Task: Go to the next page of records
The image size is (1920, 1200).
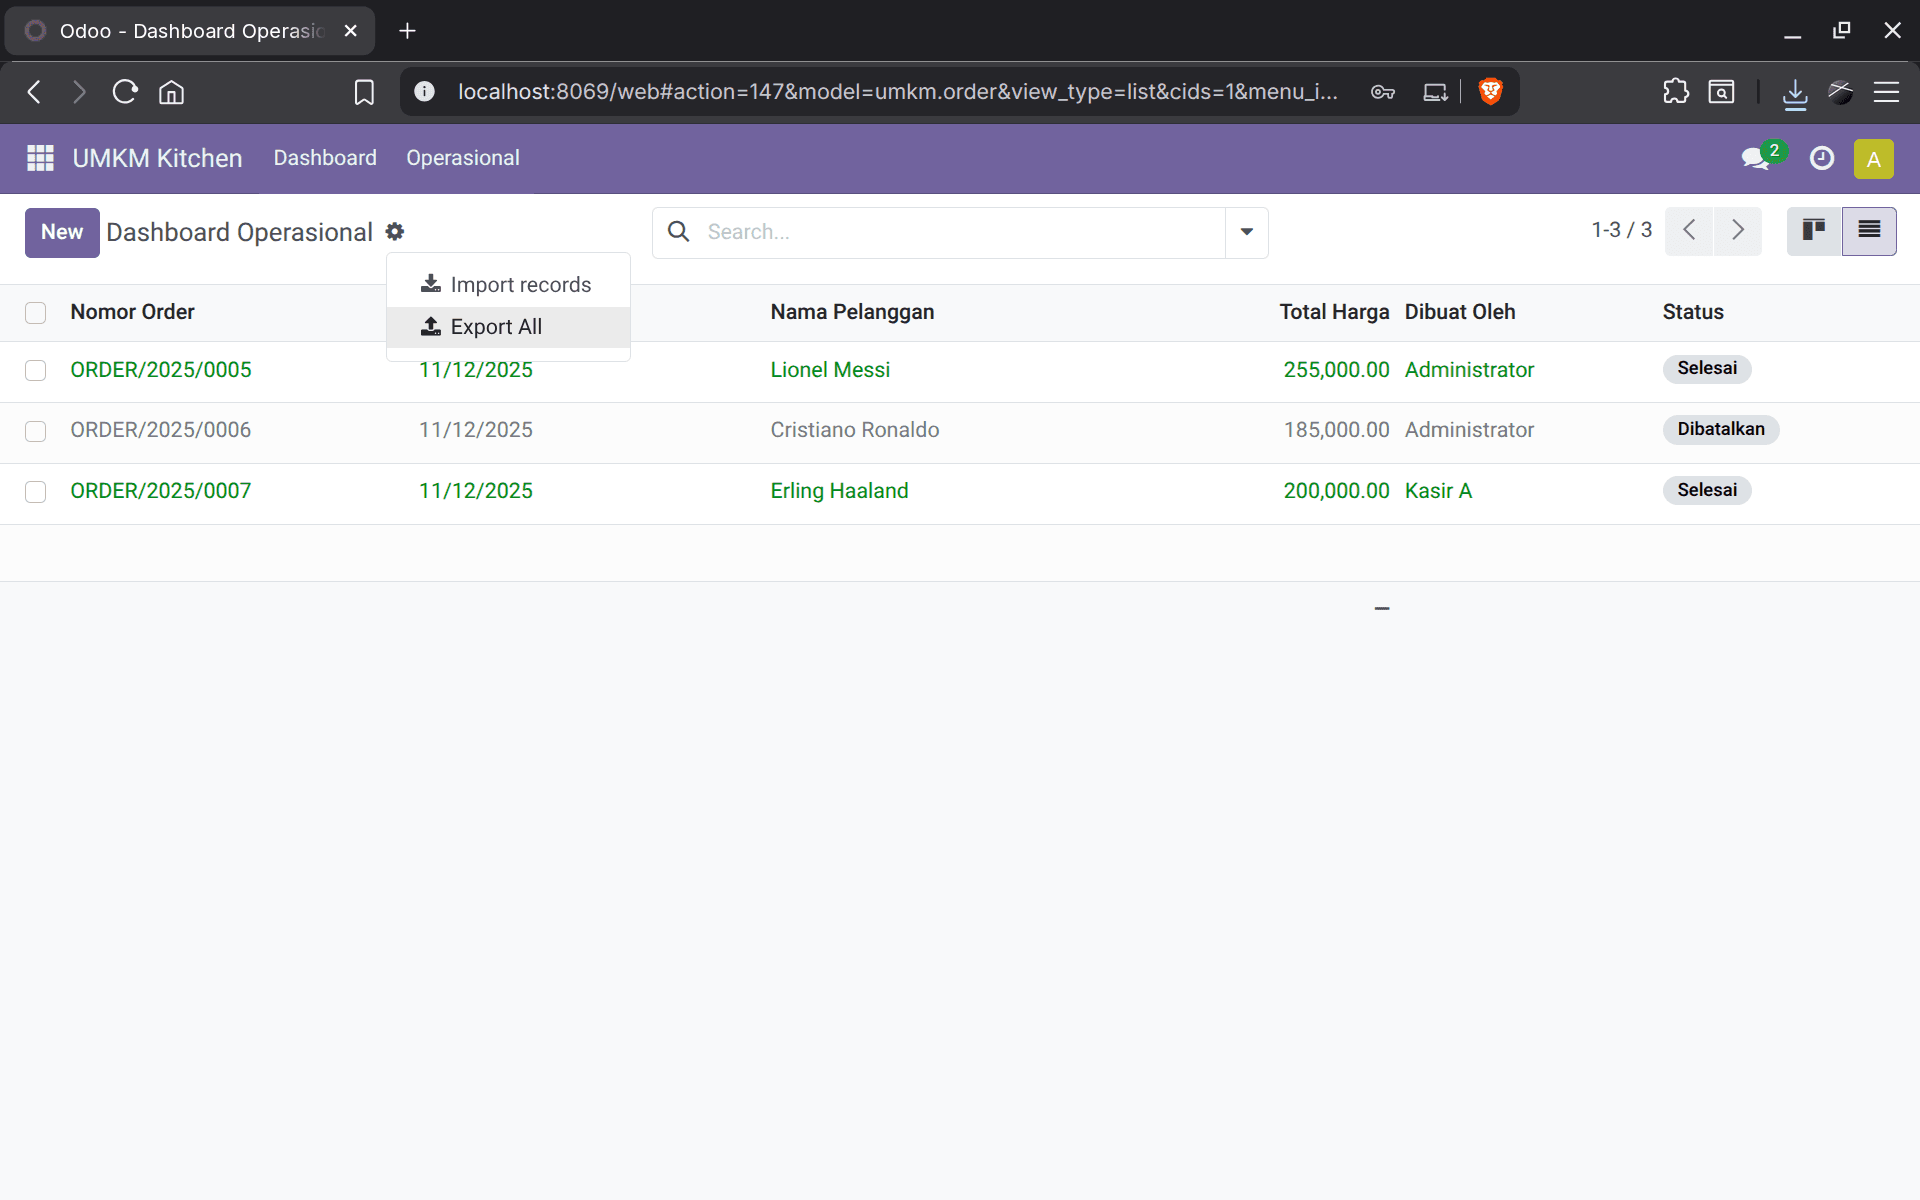Action: click(x=1738, y=231)
